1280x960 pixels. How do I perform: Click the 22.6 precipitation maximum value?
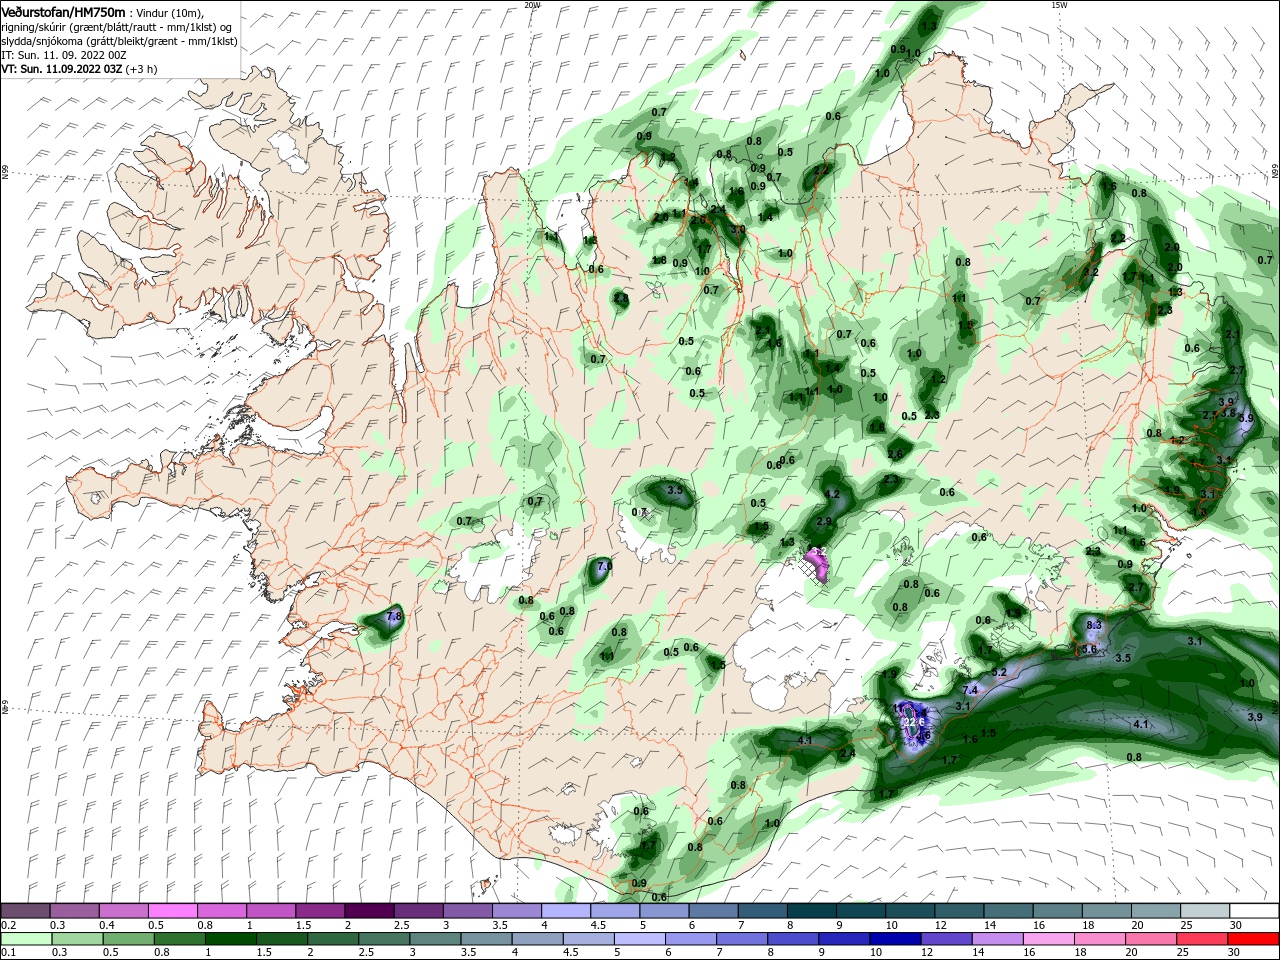point(916,721)
